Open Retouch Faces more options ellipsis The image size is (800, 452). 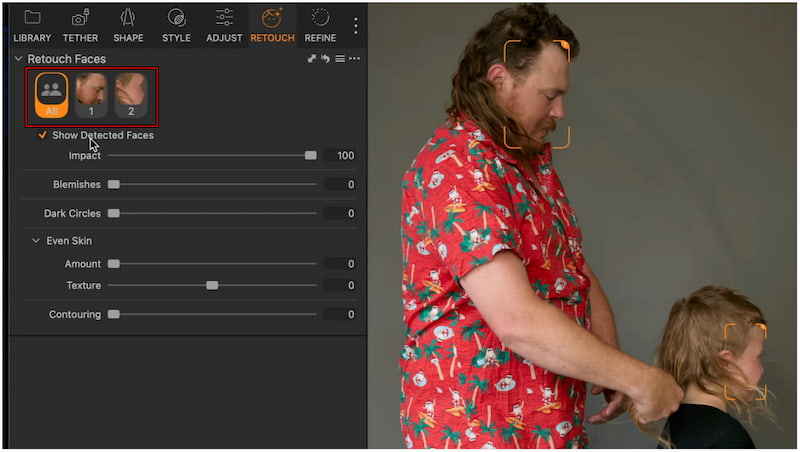(354, 59)
